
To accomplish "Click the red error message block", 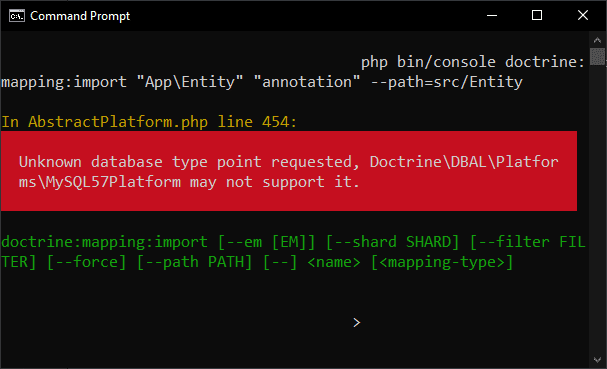I will point(289,171).
